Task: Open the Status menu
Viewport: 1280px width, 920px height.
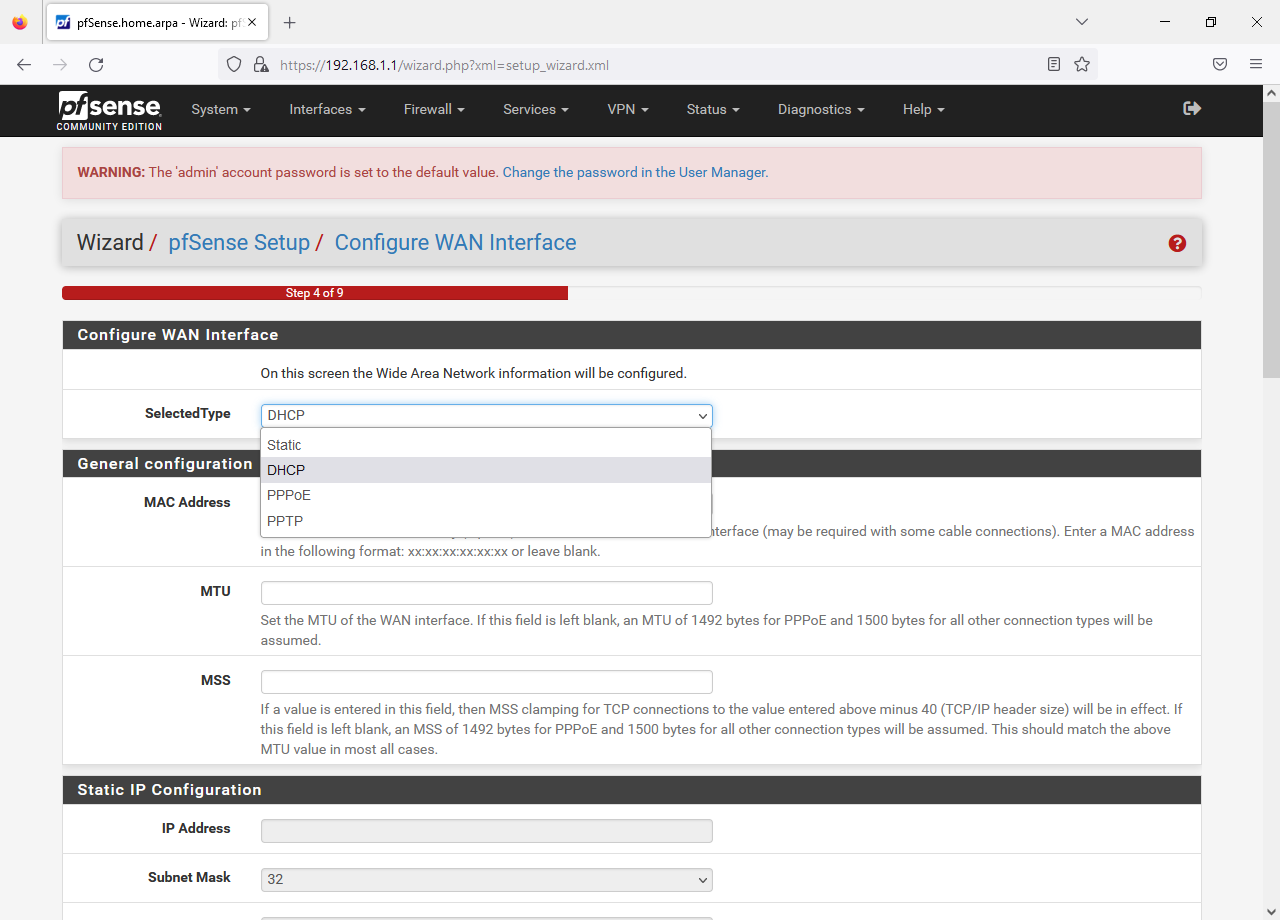Action: (713, 109)
